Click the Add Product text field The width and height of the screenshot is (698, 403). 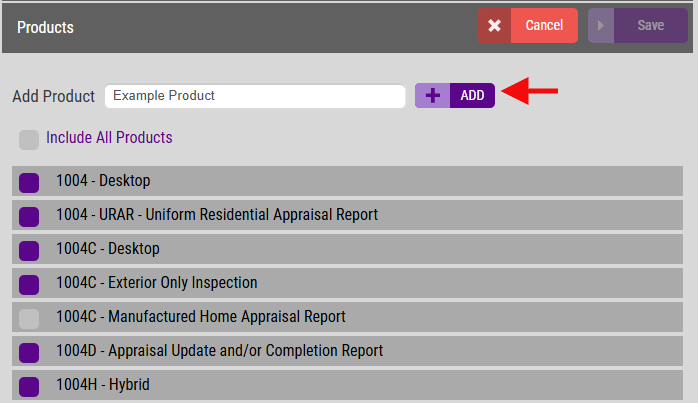point(255,96)
